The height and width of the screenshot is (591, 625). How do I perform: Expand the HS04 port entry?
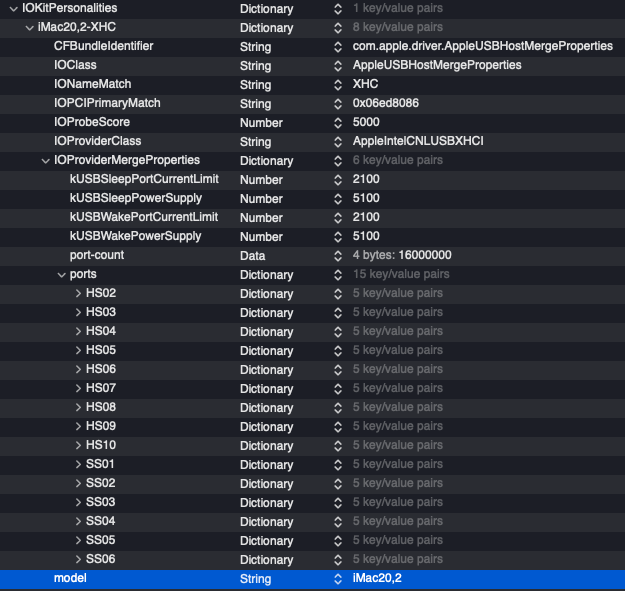pos(78,331)
